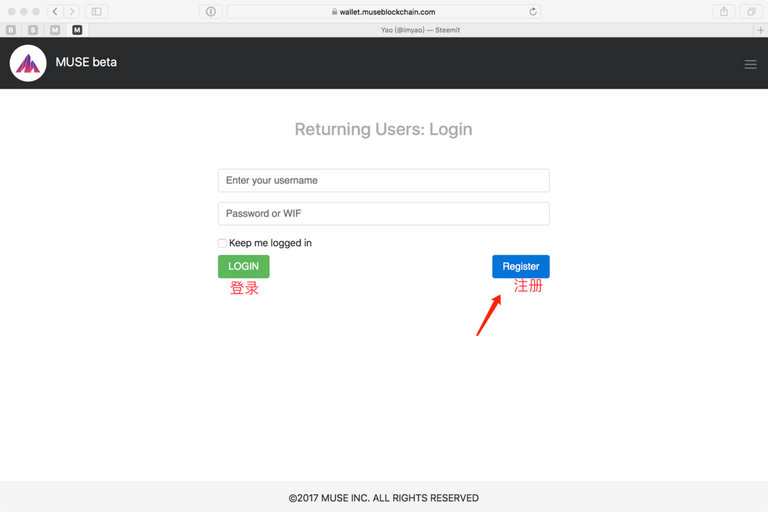Click the MUSE logo icon
768x512 pixels.
28,63
